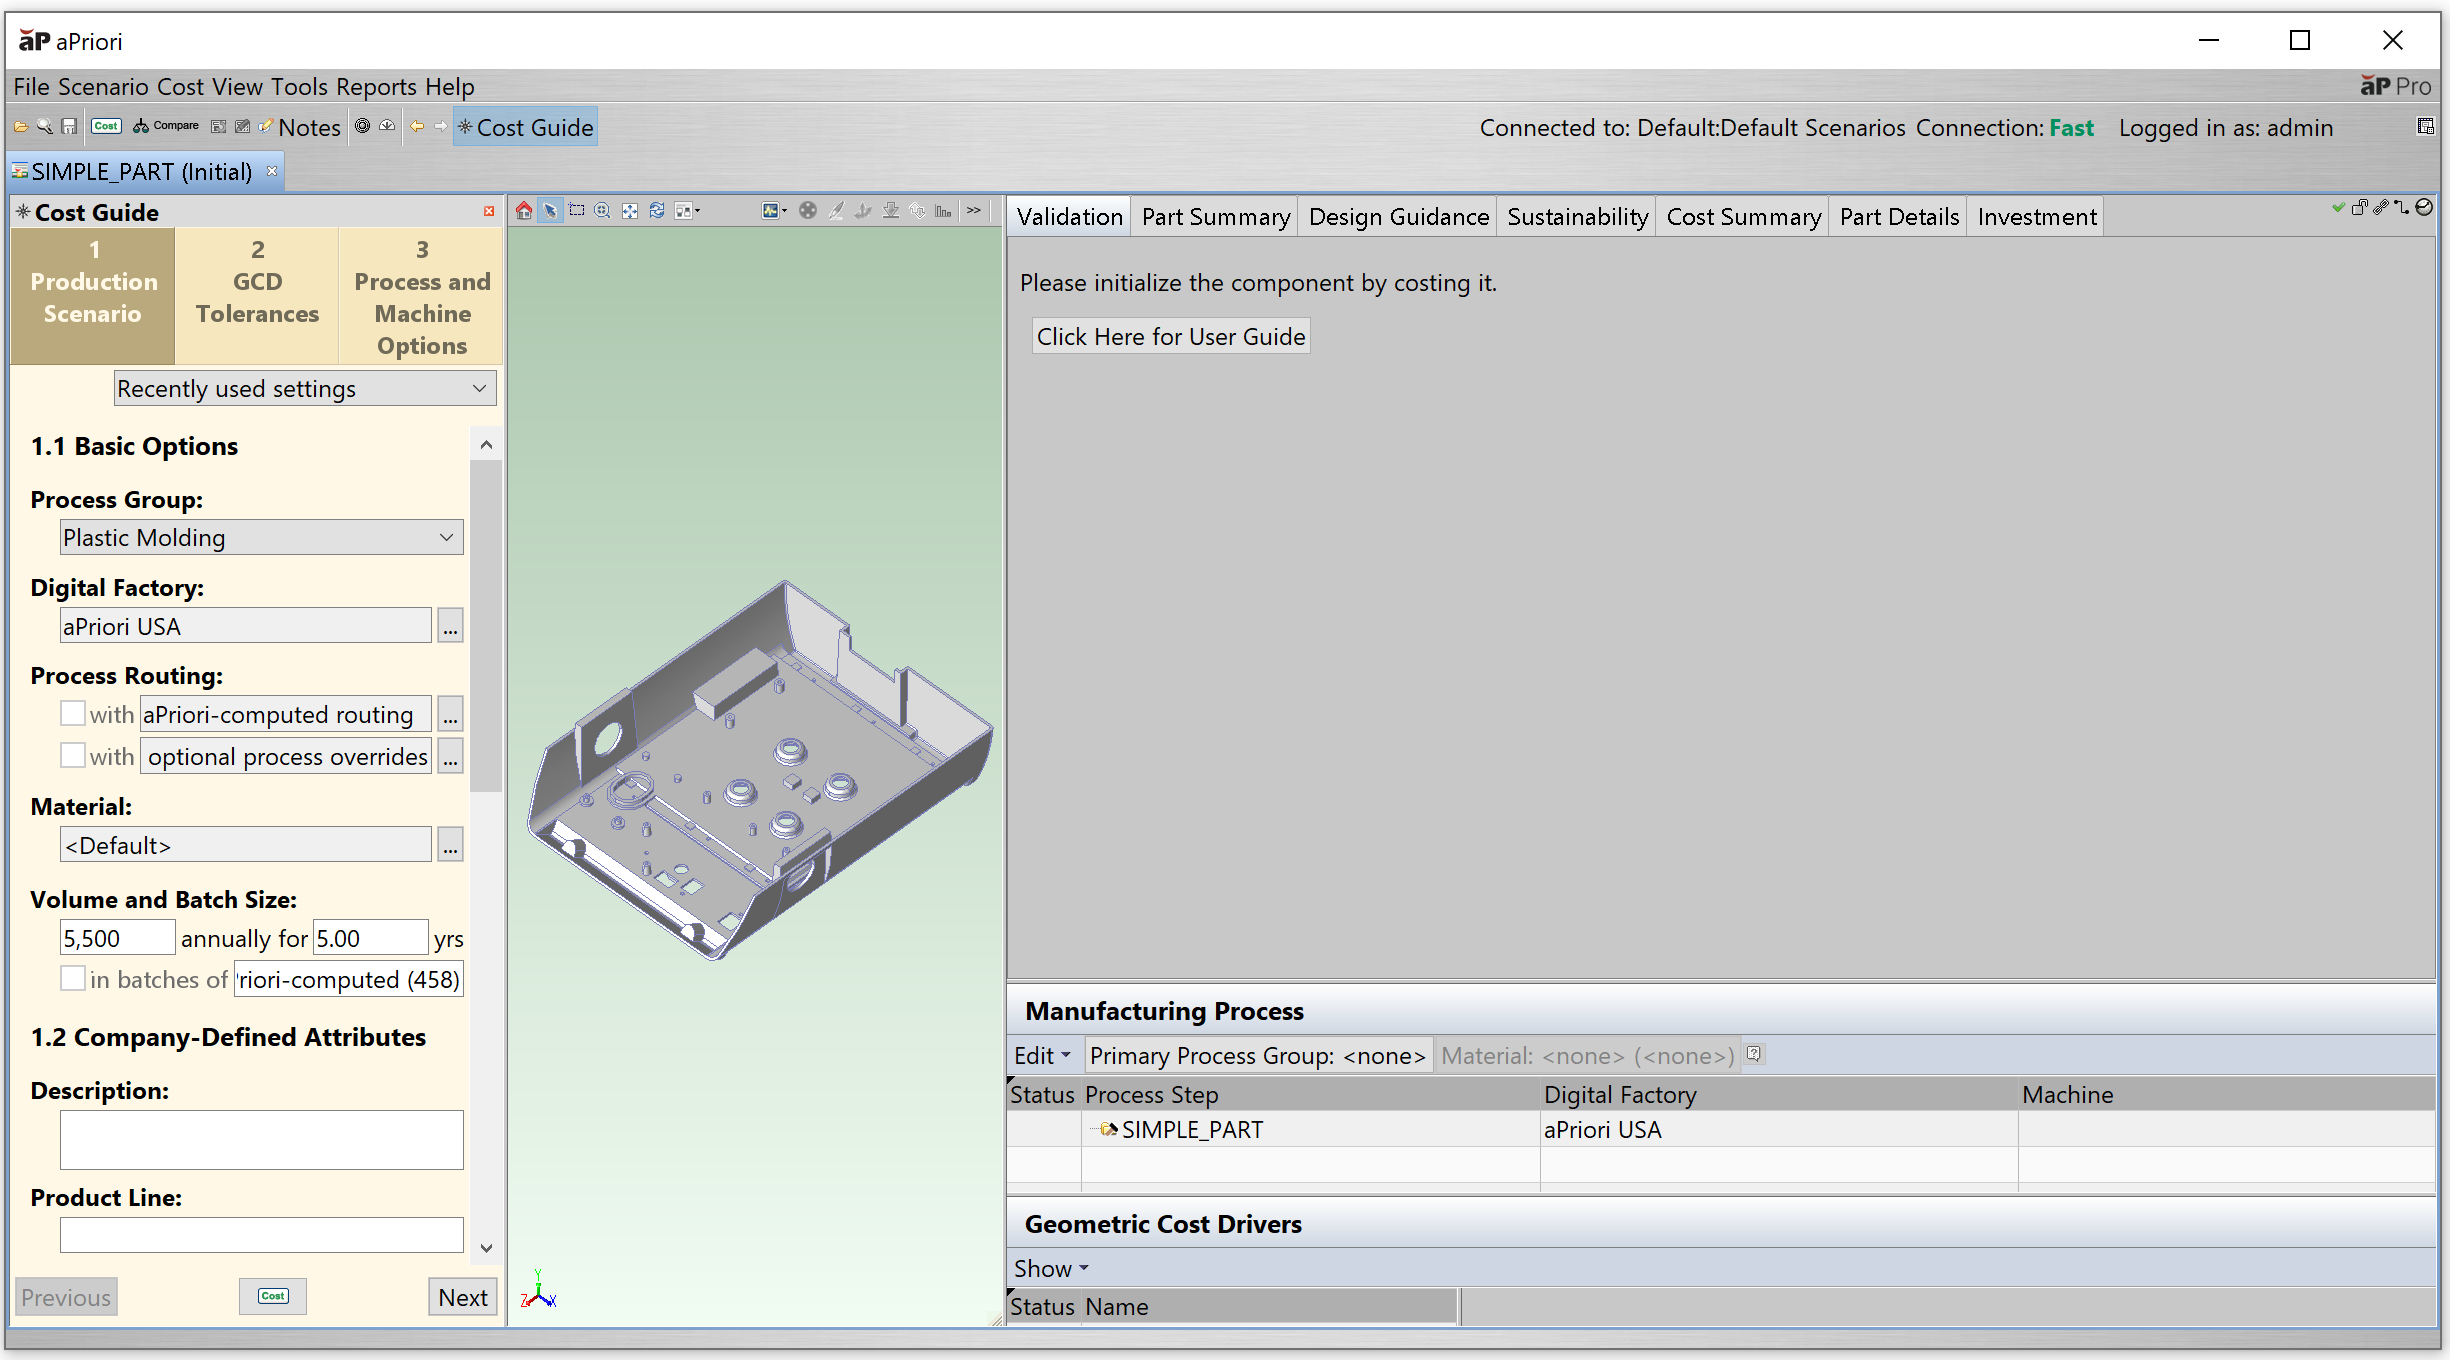The image size is (2450, 1360).
Task: Click the 'Click Here for User Guide' button
Action: point(1170,336)
